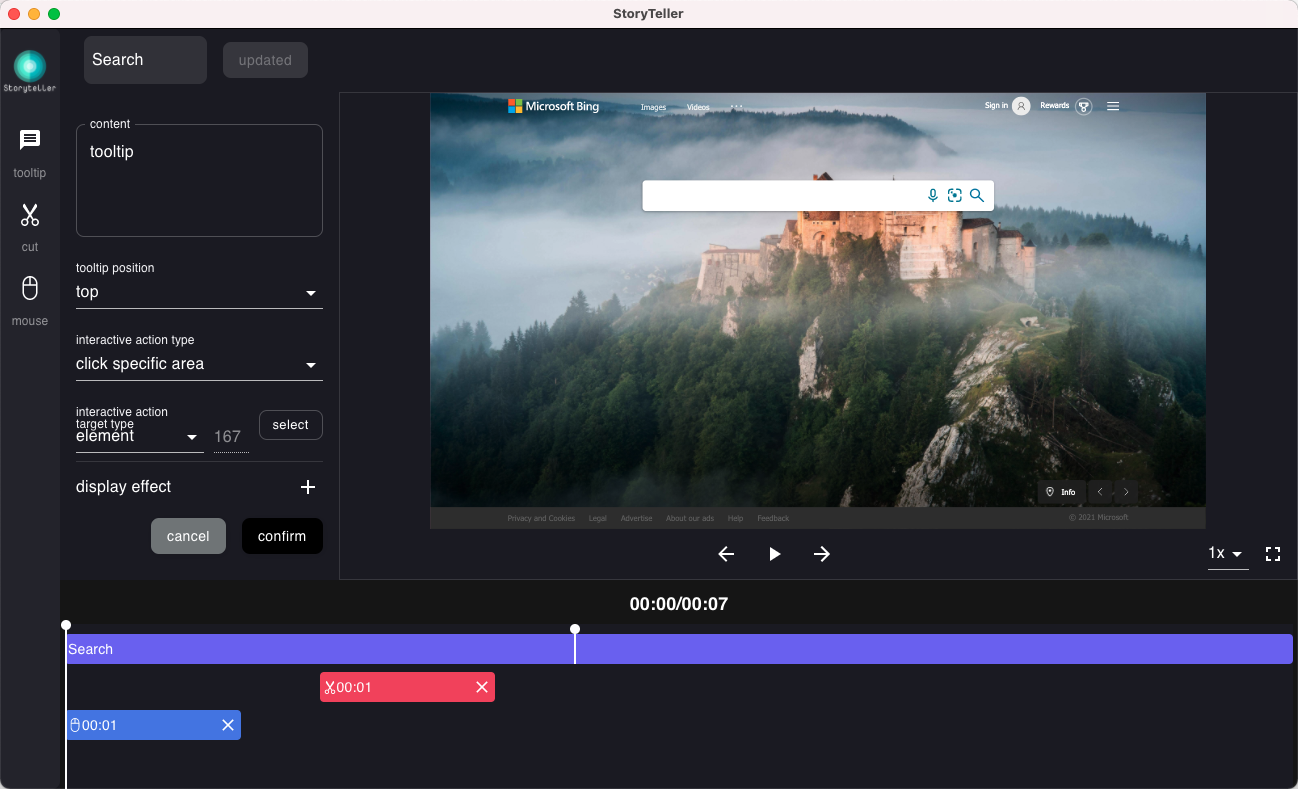
Task: Click the Legal footer link
Action: click(x=597, y=518)
